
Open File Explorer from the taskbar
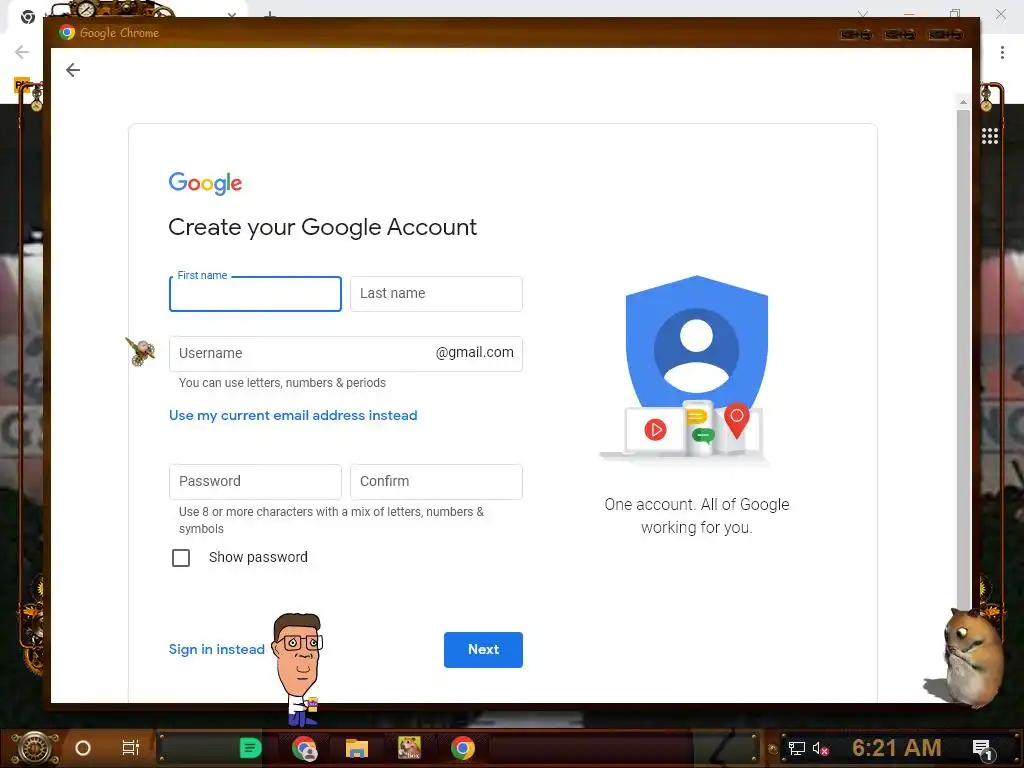[x=357, y=748]
